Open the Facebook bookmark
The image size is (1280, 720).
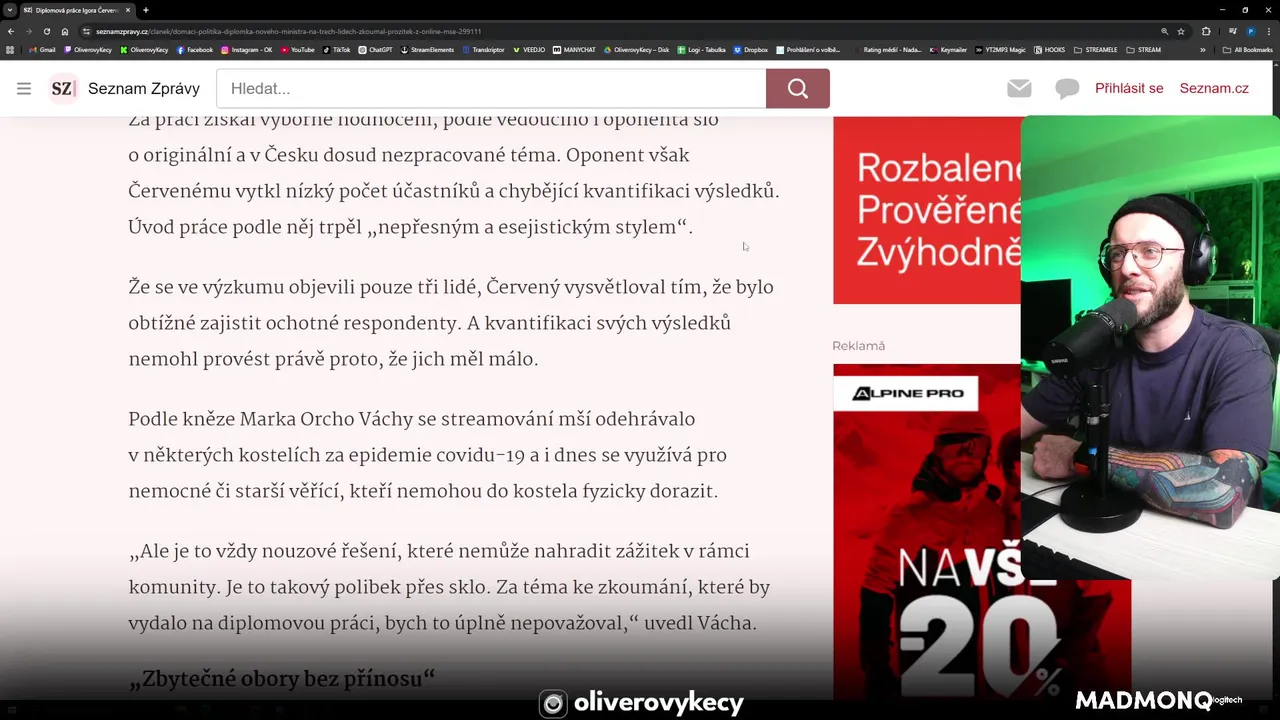click(195, 49)
